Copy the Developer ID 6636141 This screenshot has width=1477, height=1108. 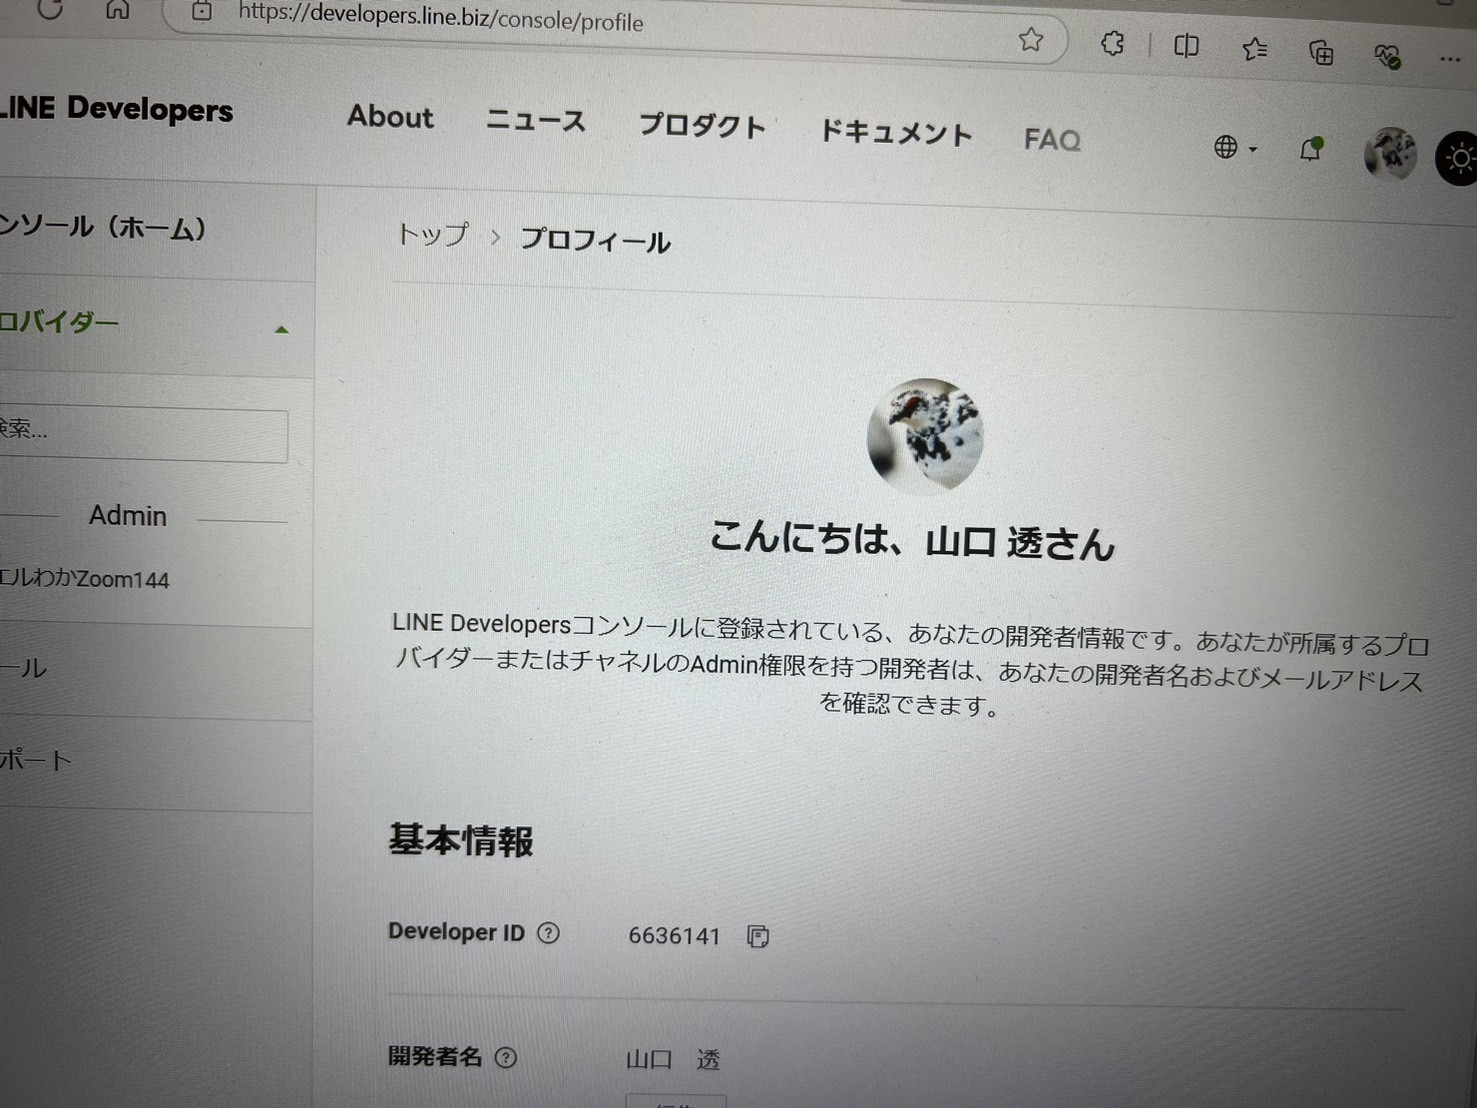coord(758,936)
